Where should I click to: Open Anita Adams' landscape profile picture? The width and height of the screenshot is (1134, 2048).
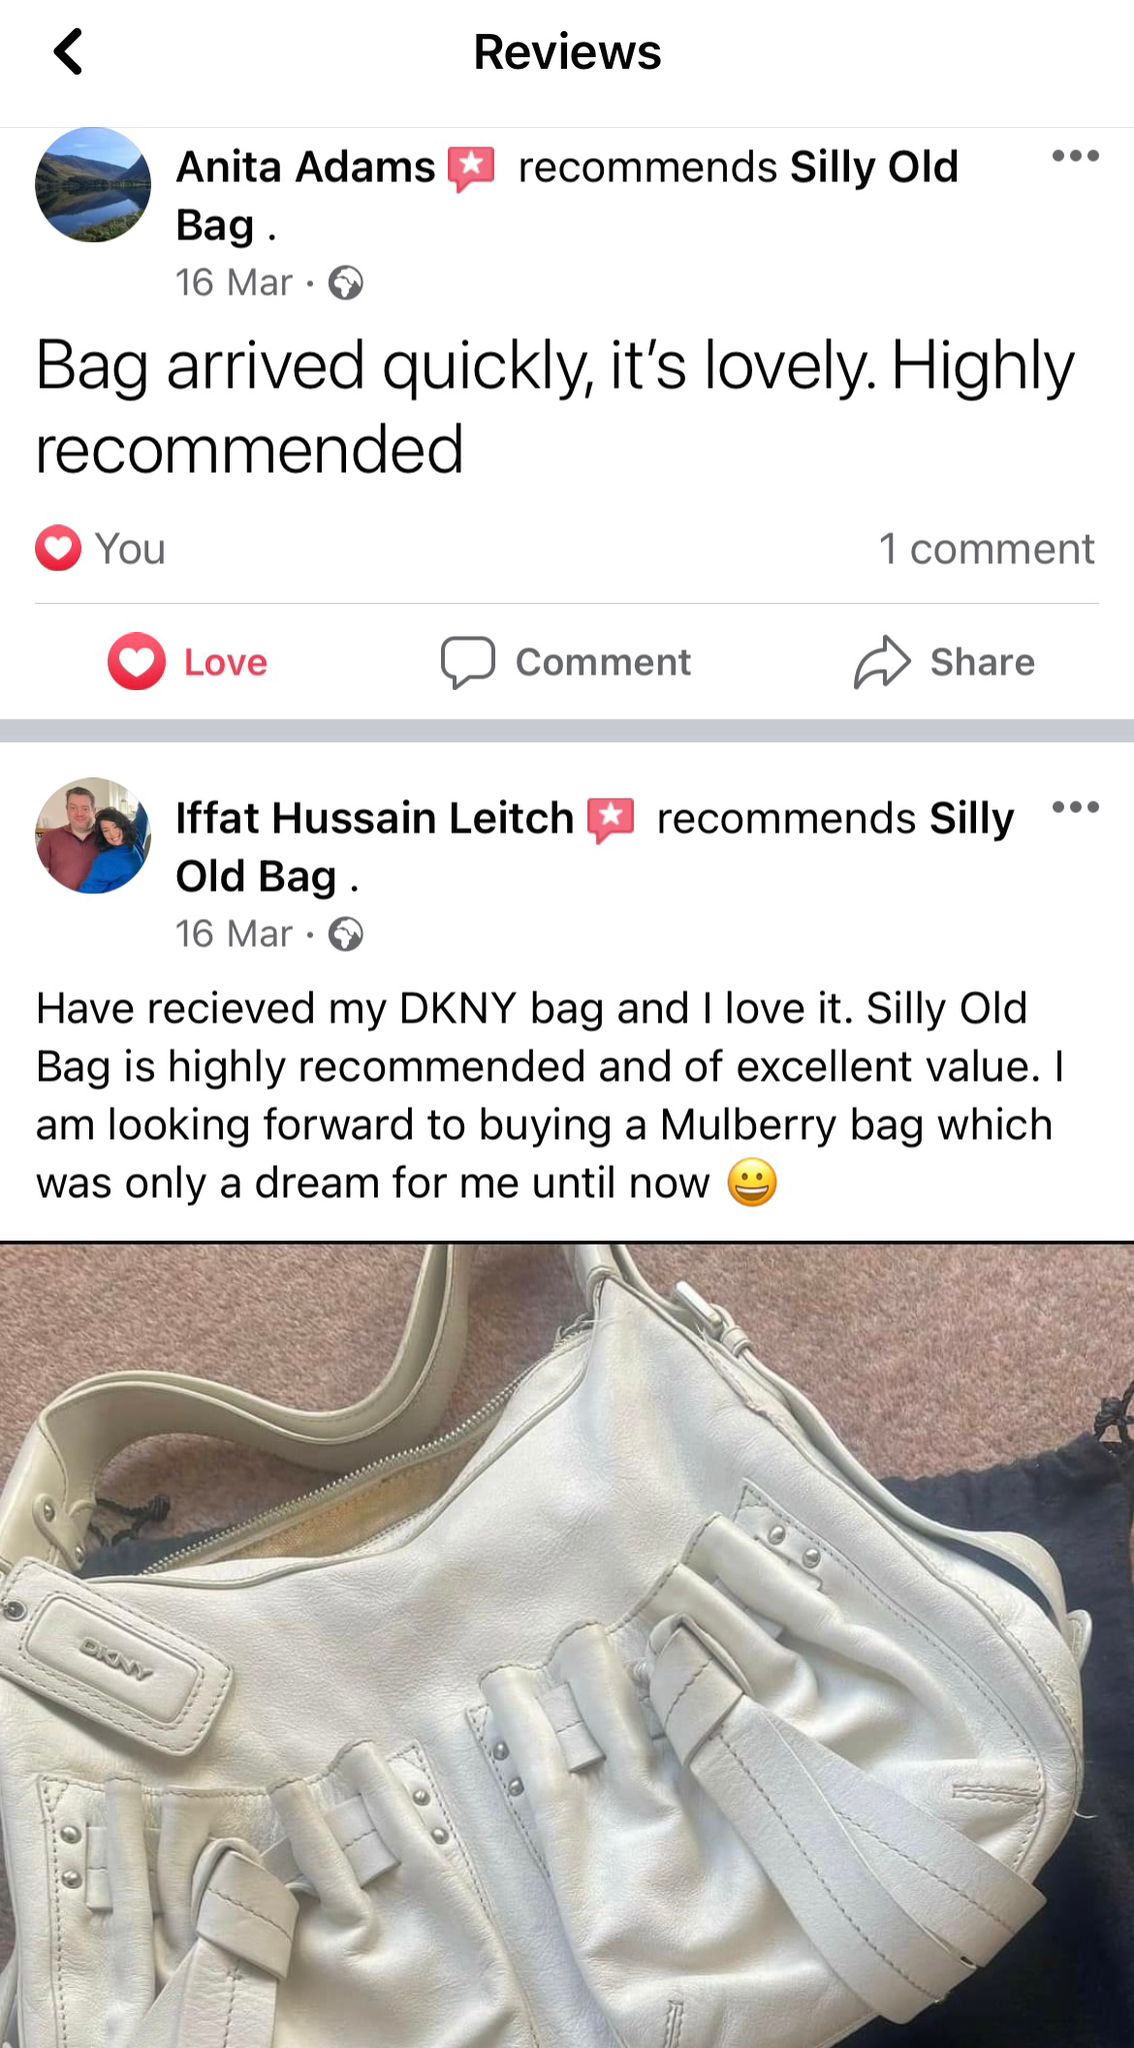tap(93, 185)
